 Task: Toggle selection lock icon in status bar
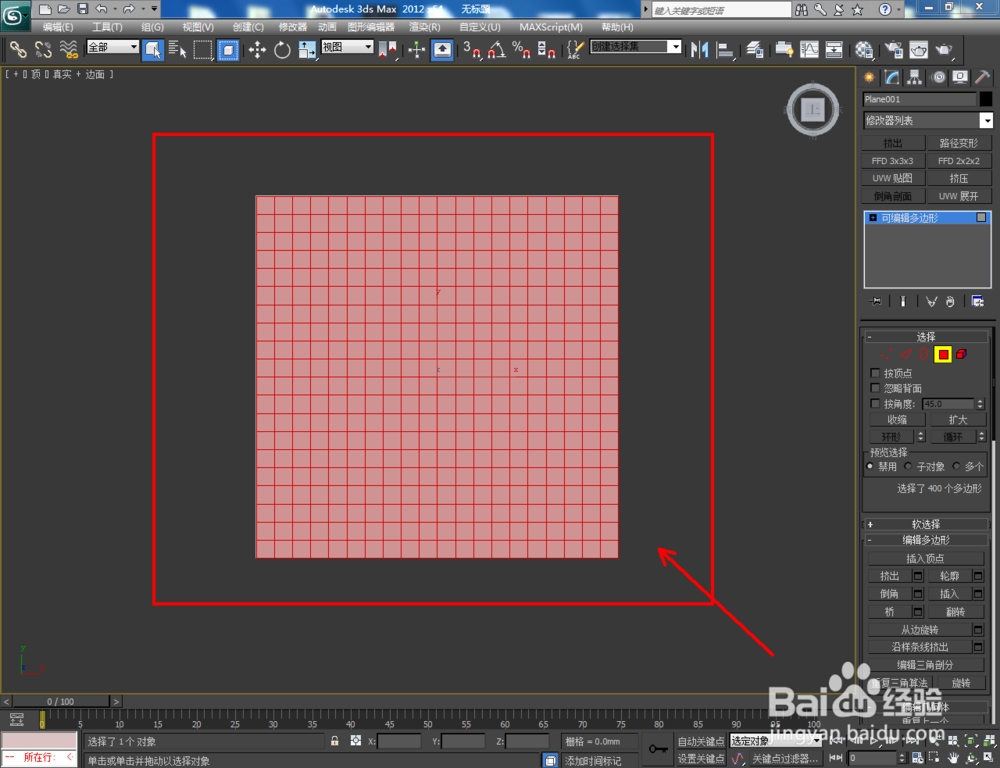(335, 741)
